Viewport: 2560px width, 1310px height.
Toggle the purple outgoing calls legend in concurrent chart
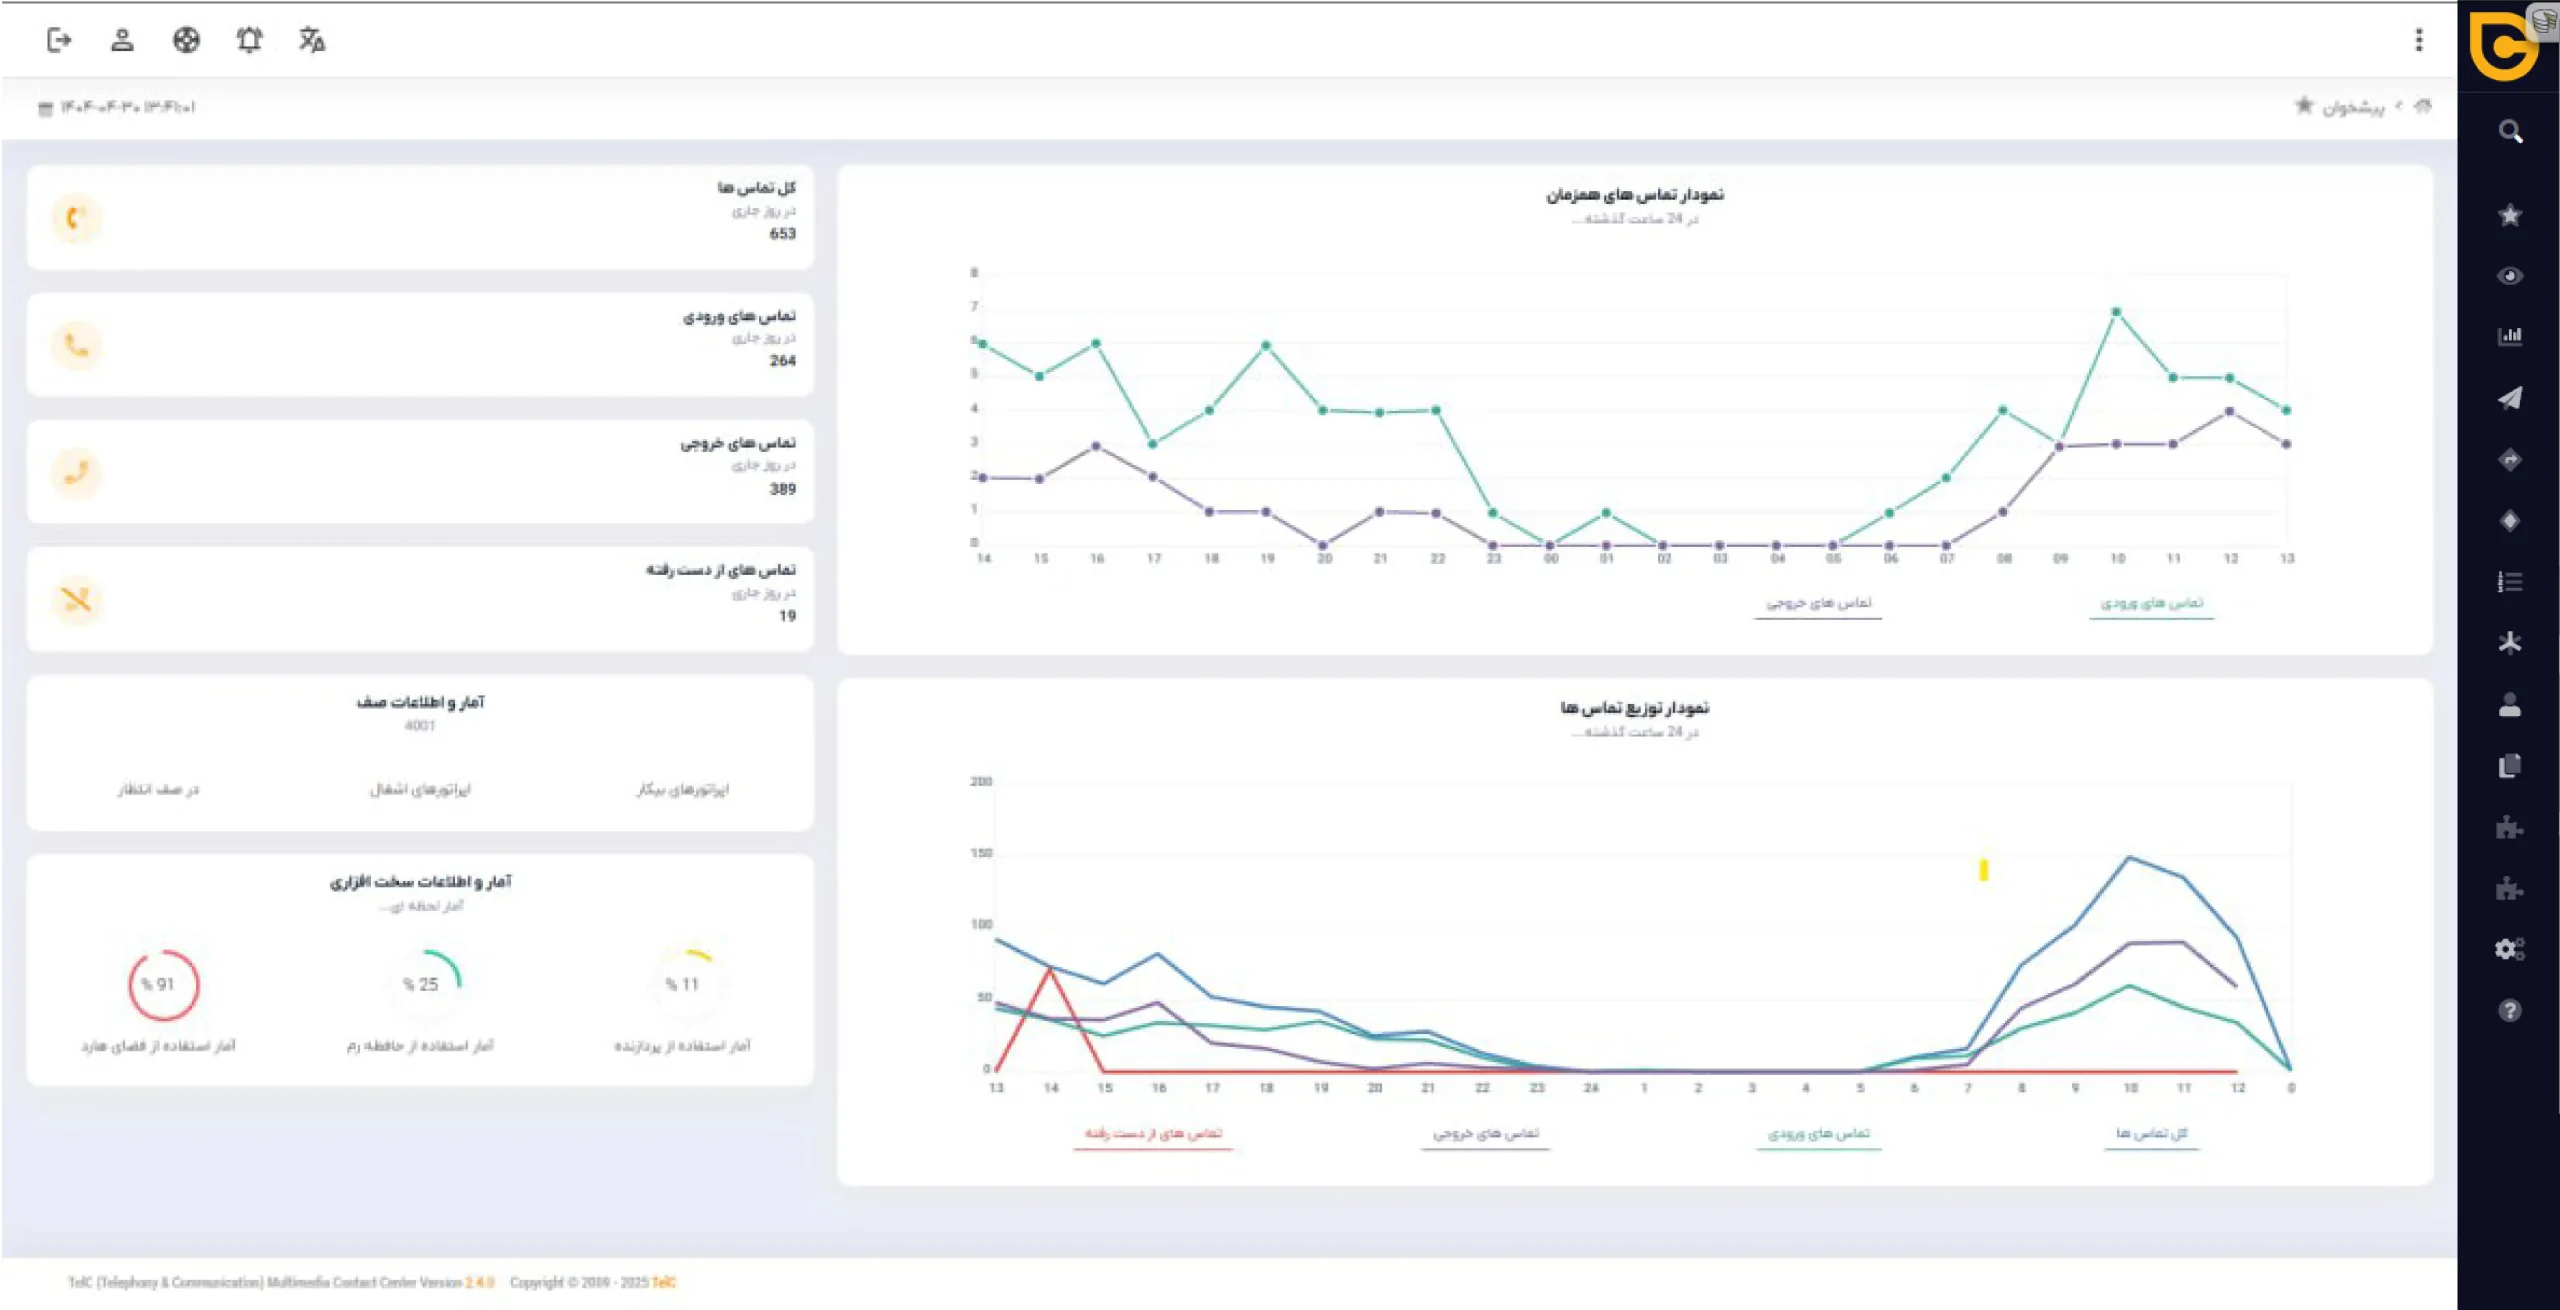click(1818, 603)
